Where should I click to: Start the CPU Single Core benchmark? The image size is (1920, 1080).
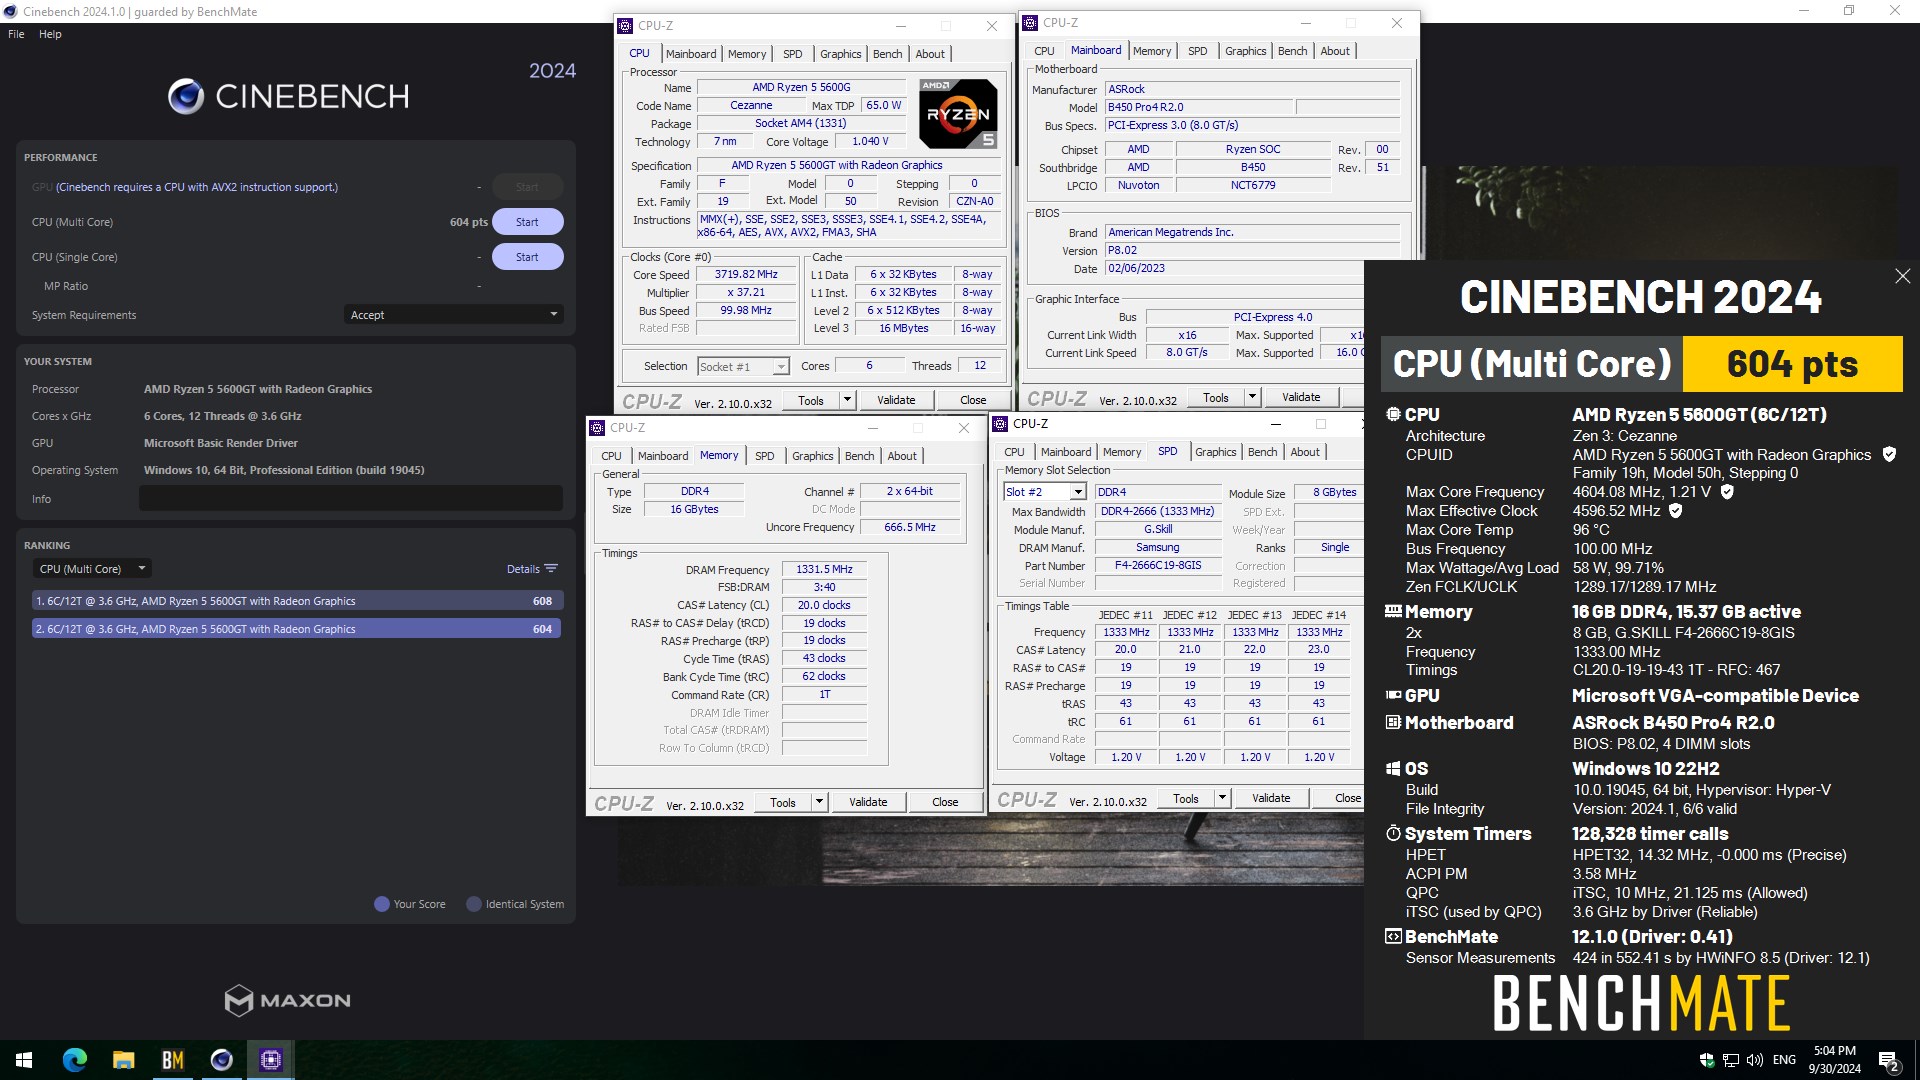pyautogui.click(x=527, y=257)
